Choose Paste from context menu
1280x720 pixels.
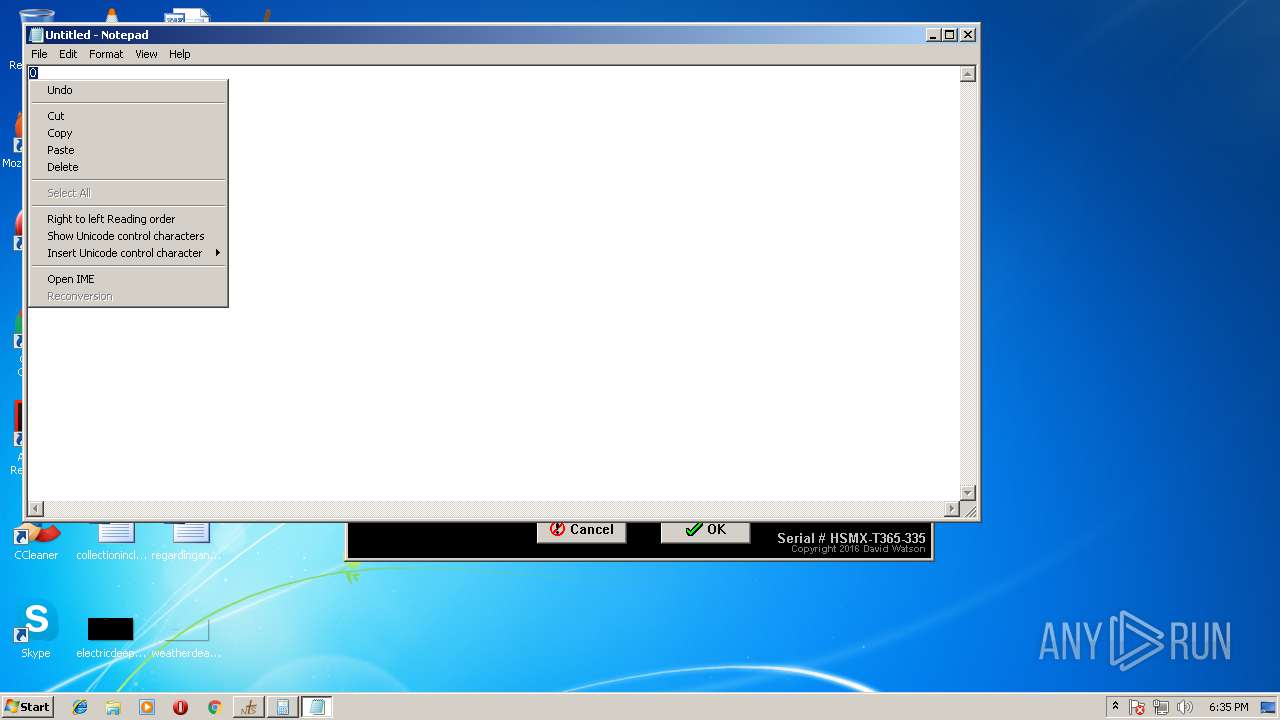128,150
